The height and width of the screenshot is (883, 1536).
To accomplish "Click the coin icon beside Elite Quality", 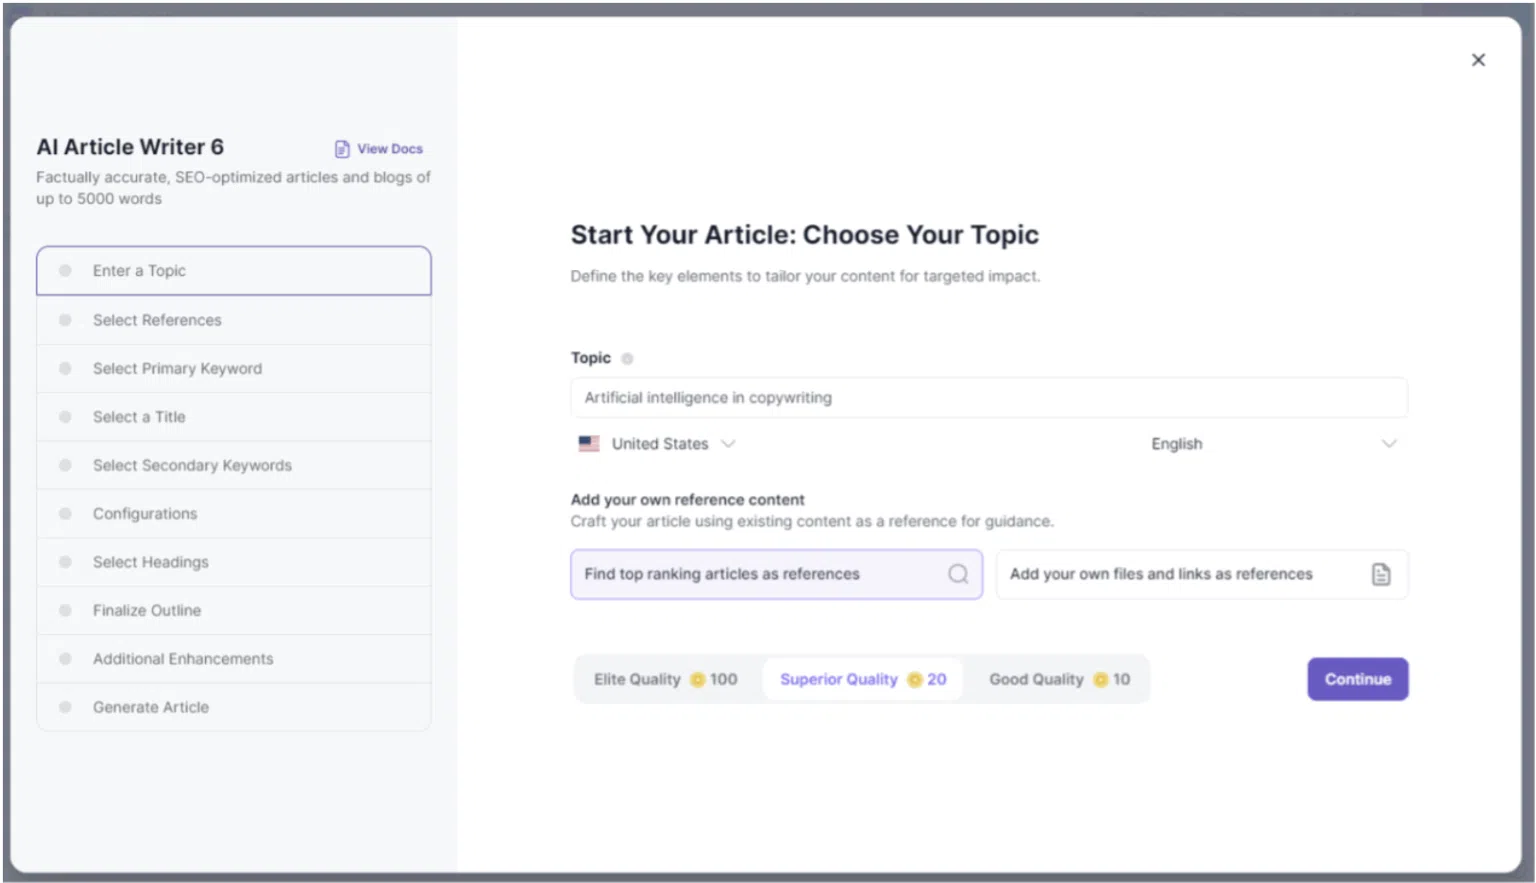I will tap(698, 680).
